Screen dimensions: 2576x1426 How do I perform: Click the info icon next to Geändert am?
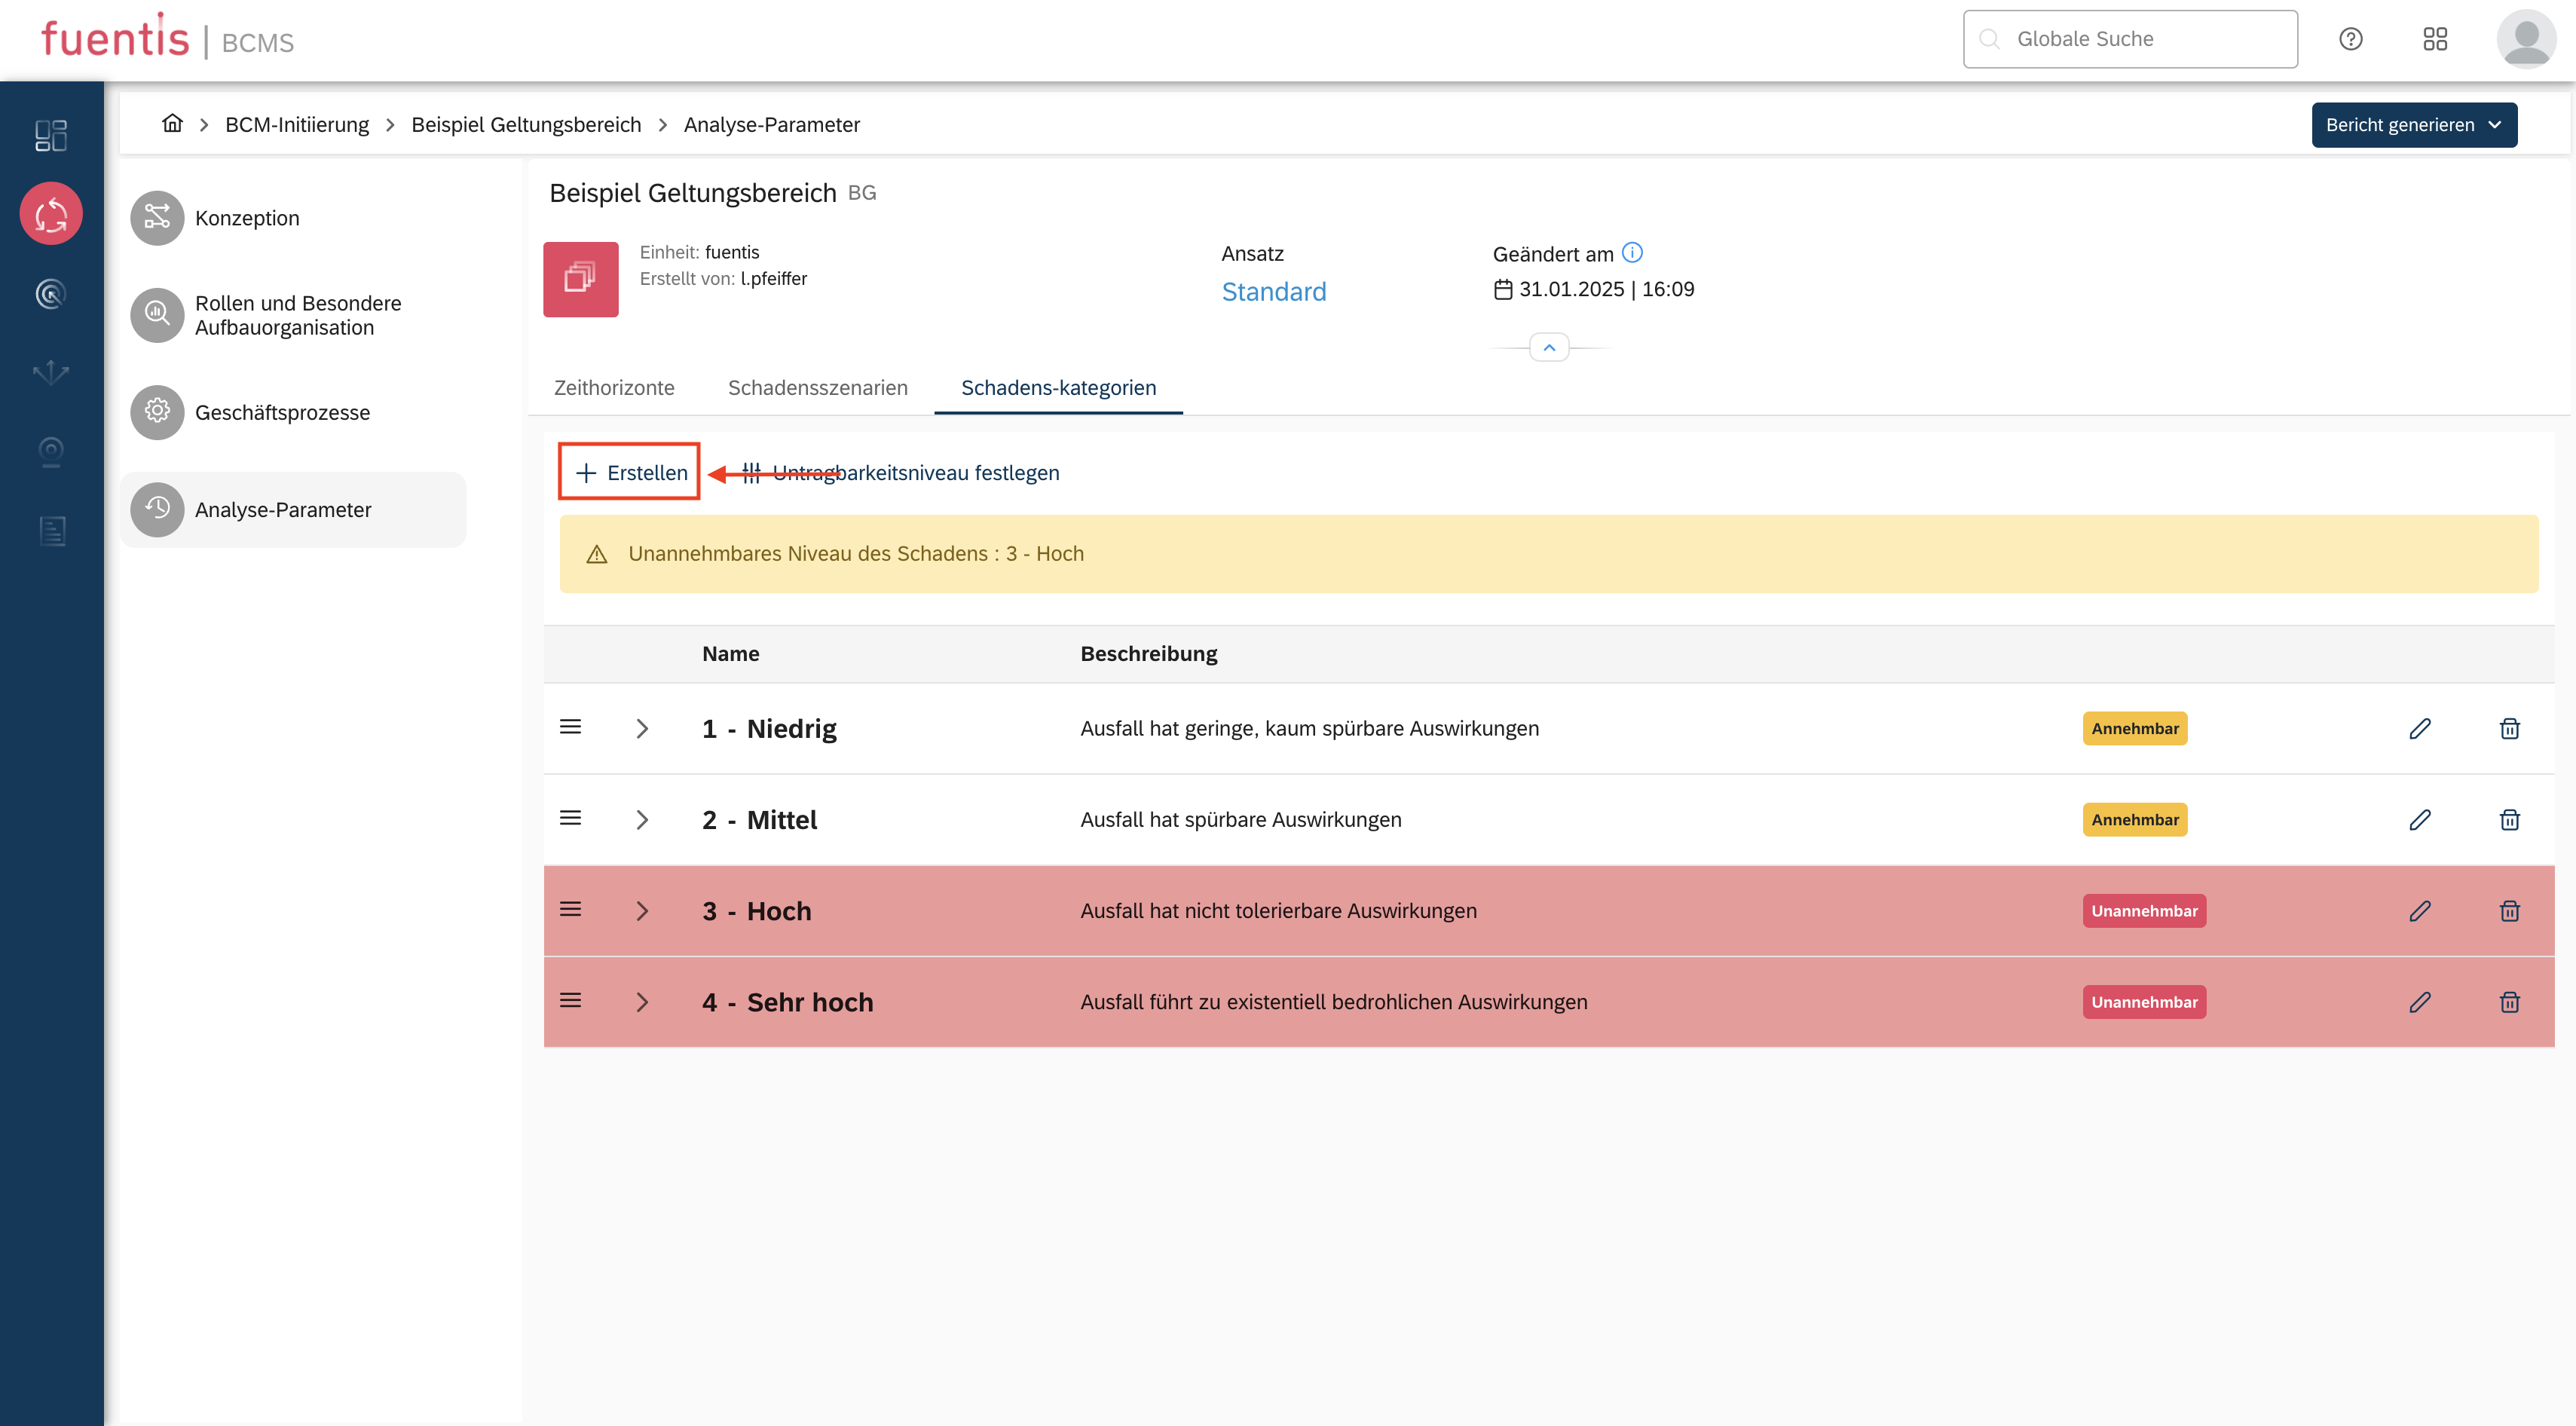point(1632,253)
